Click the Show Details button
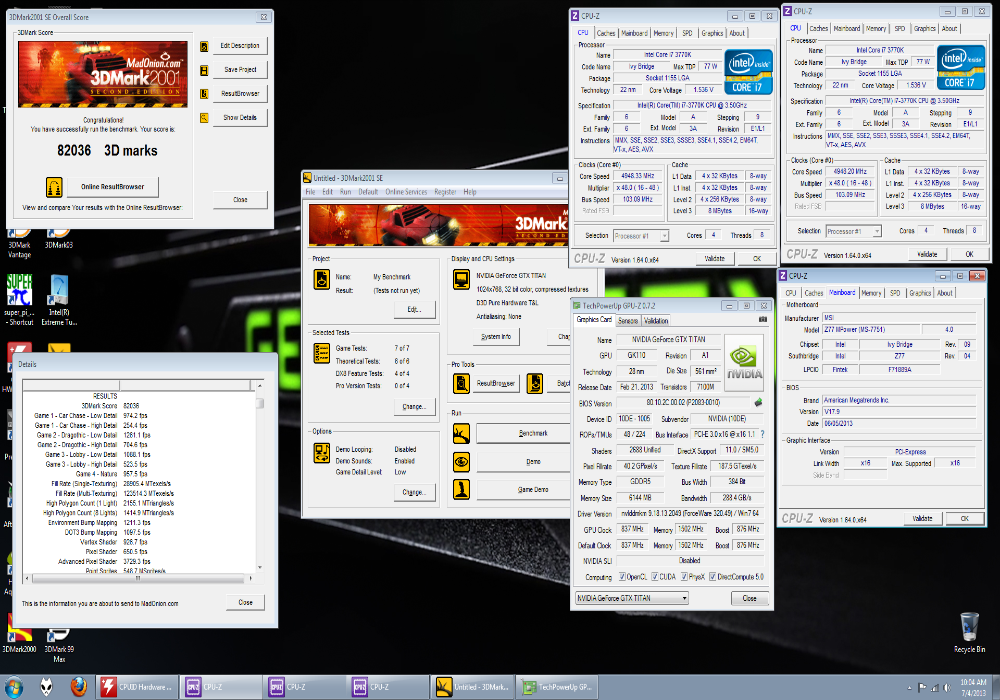Image resolution: width=1000 pixels, height=700 pixels. [x=240, y=118]
